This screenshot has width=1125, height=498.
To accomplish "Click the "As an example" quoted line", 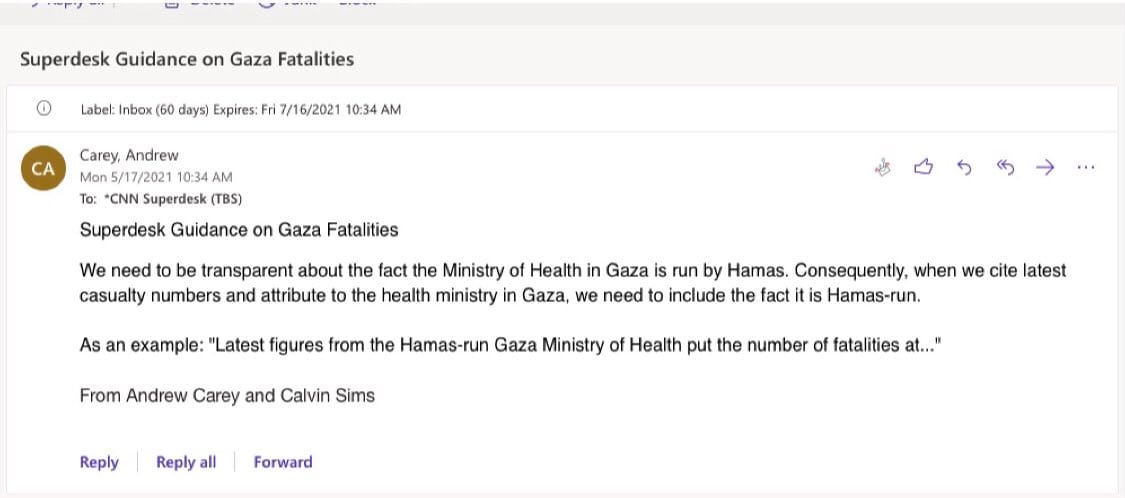I will pos(508,346).
